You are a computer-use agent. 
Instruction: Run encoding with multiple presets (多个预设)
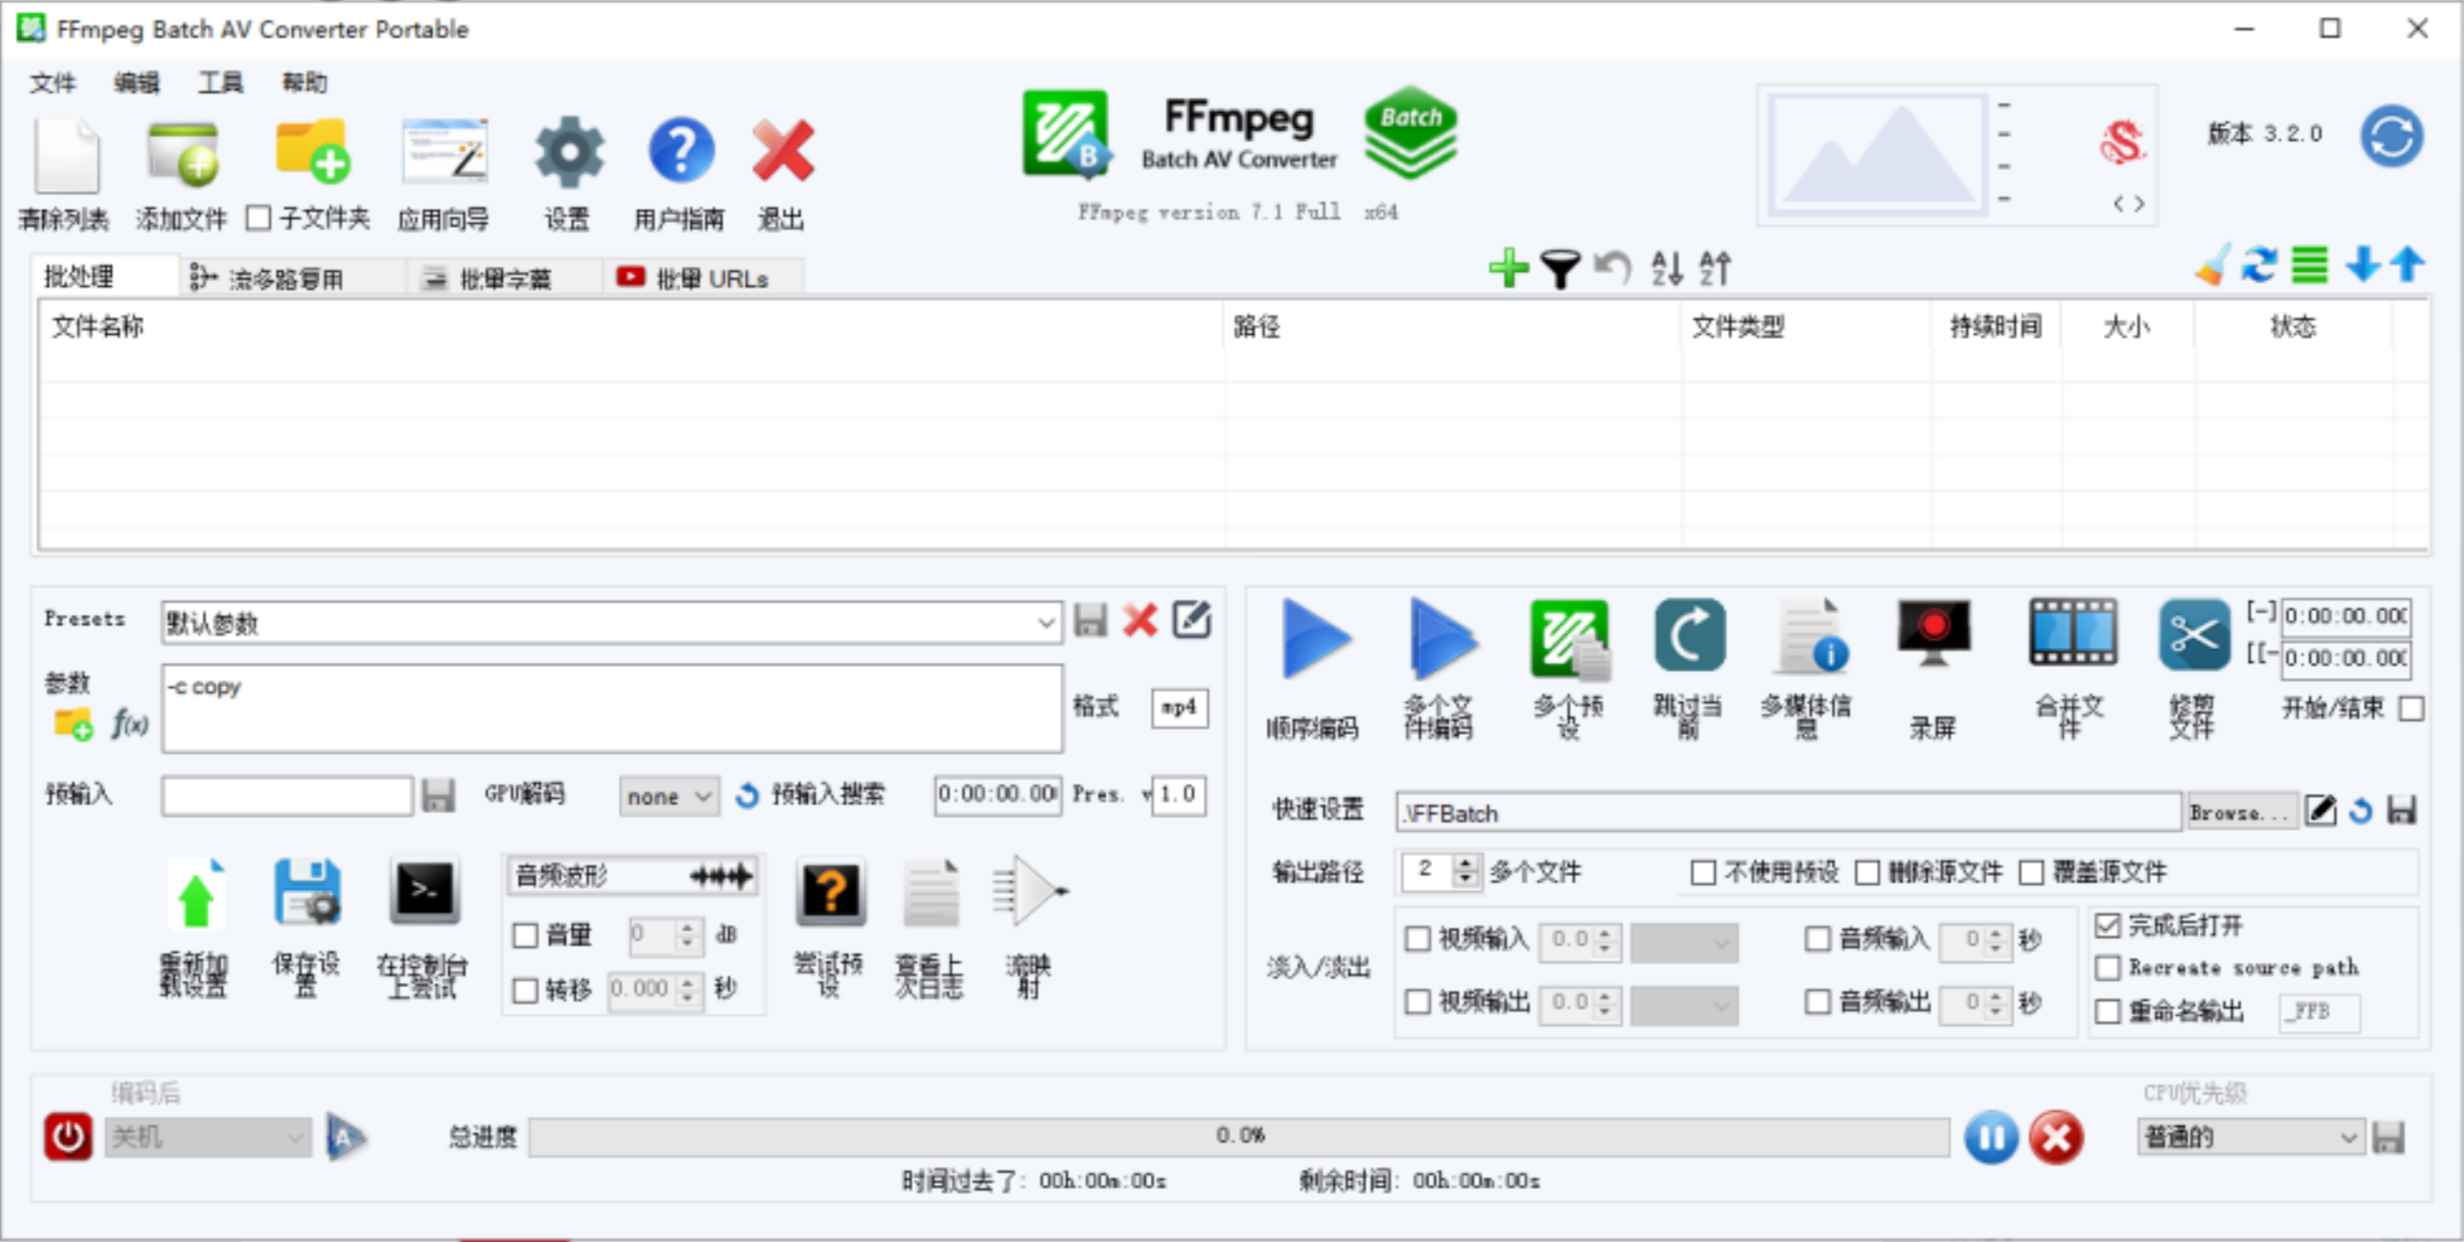(x=1568, y=640)
